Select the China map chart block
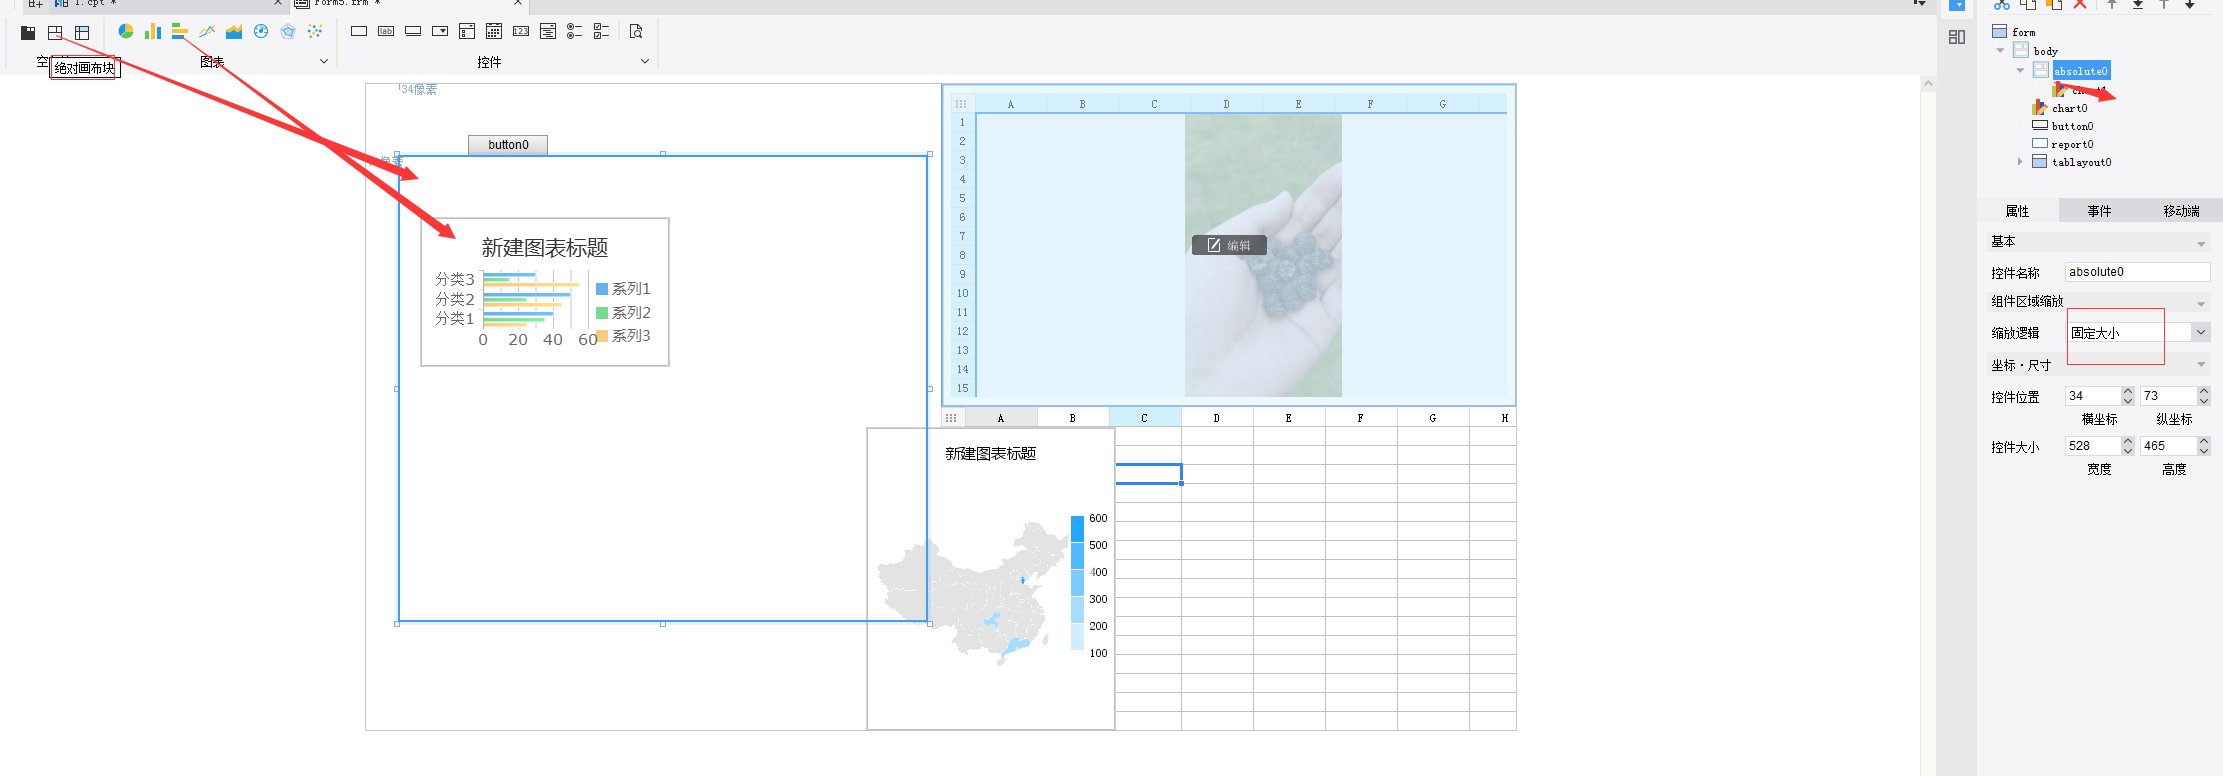 click(x=991, y=579)
